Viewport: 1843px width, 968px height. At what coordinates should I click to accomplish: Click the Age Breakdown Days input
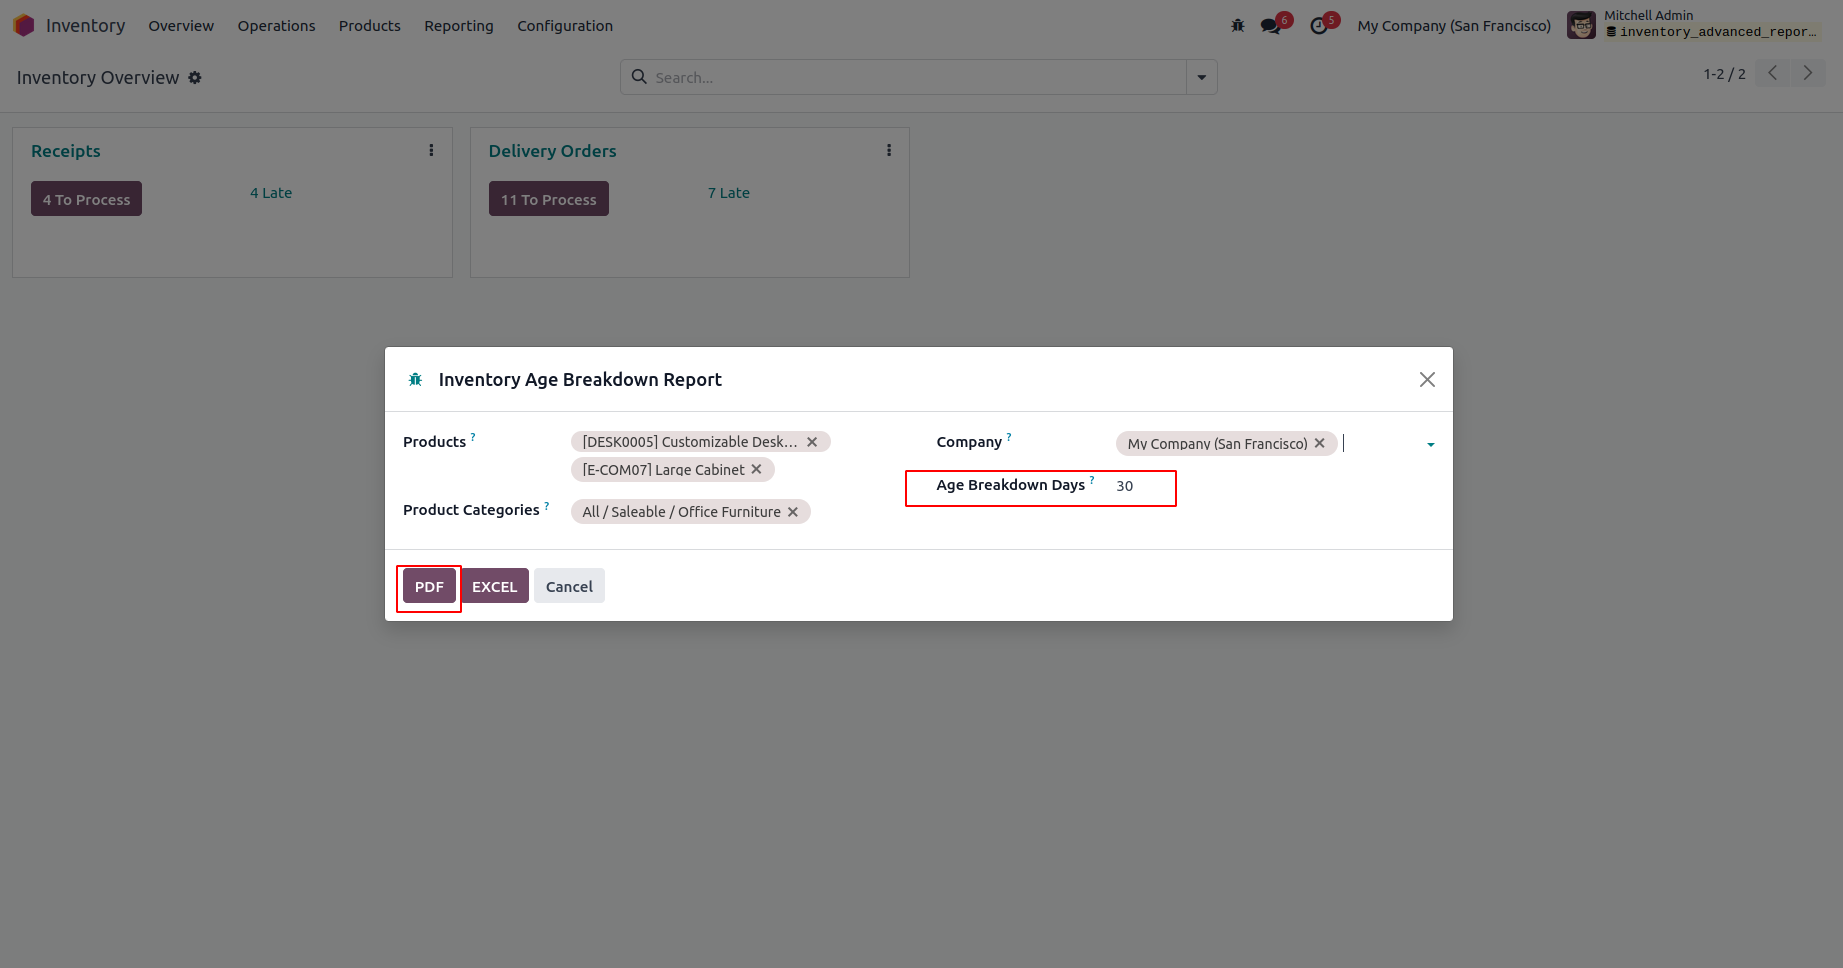(x=1140, y=486)
